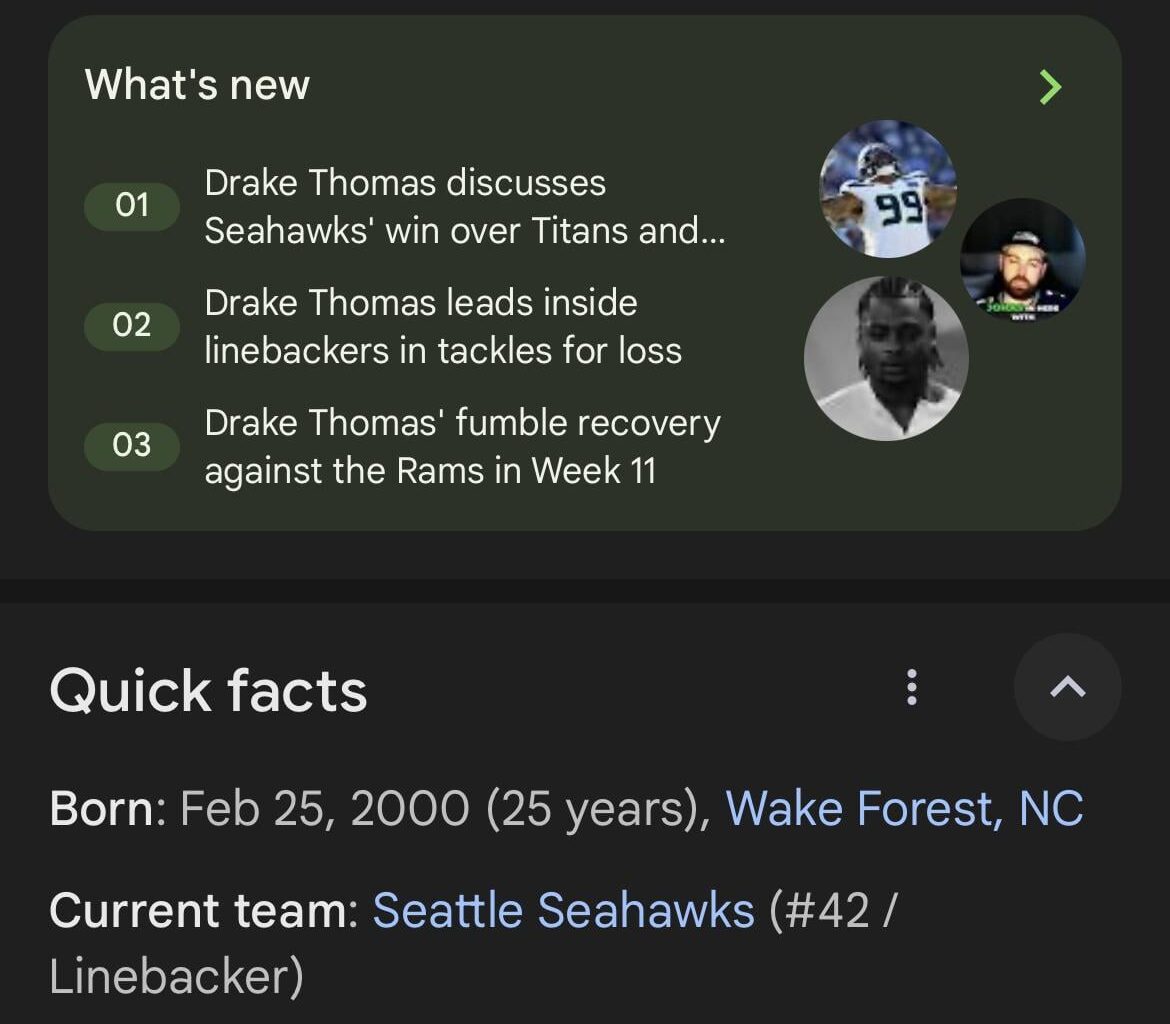Click the 02 number badge

[131, 327]
